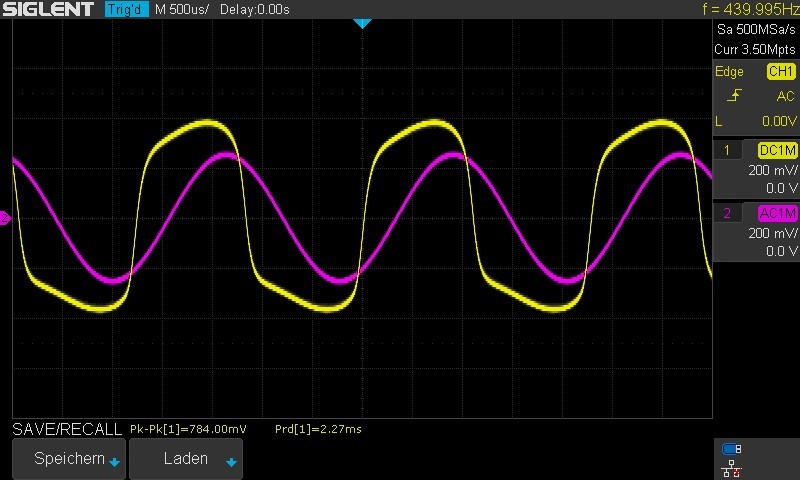
Task: Open the Laden menu button
Action: [x=186, y=459]
